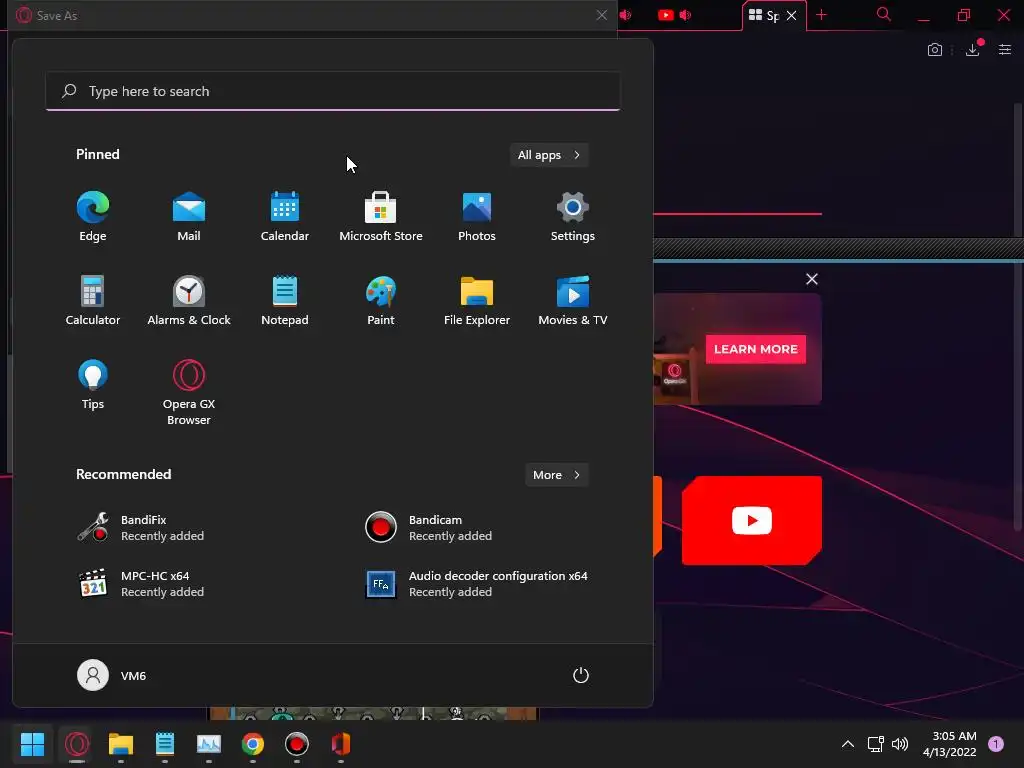
Task: Show hidden system tray icons
Action: click(848, 744)
